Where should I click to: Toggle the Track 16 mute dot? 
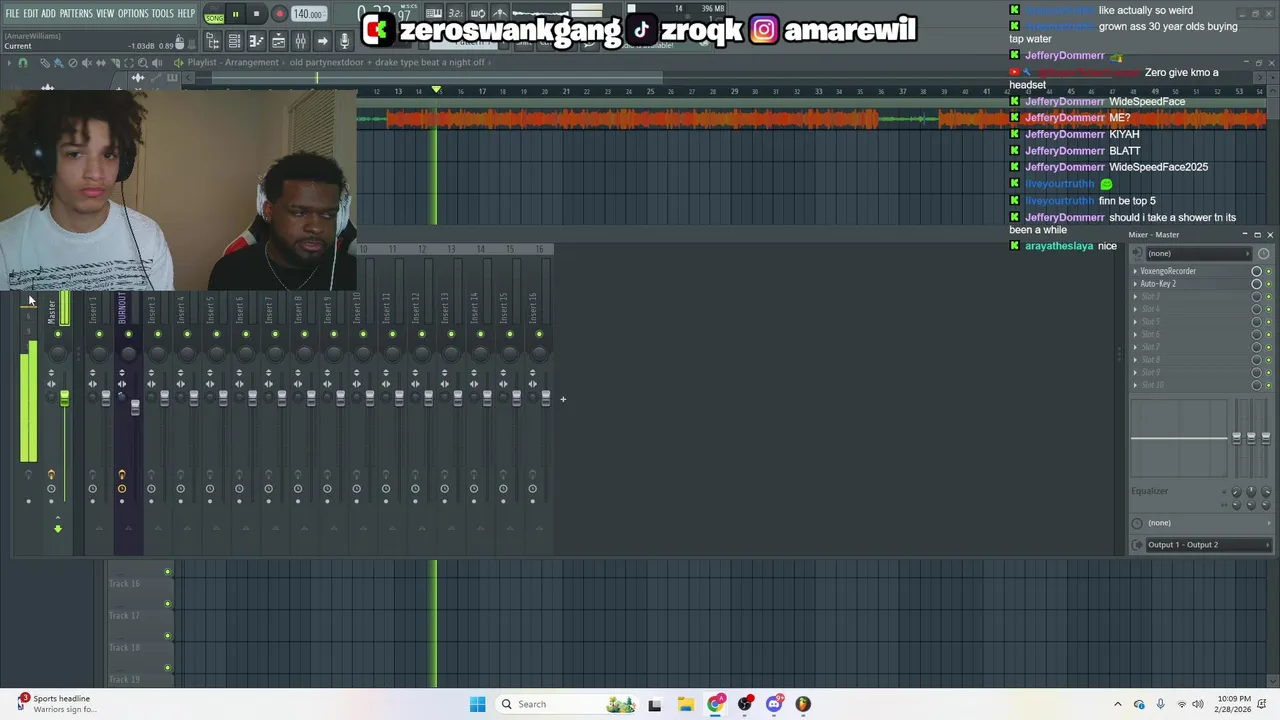coord(167,572)
